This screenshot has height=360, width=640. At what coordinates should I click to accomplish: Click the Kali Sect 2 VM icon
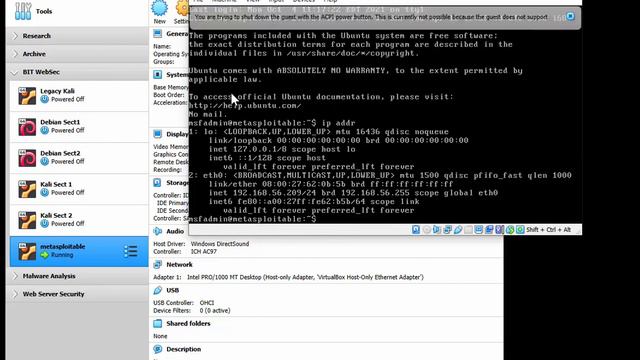click(27, 220)
